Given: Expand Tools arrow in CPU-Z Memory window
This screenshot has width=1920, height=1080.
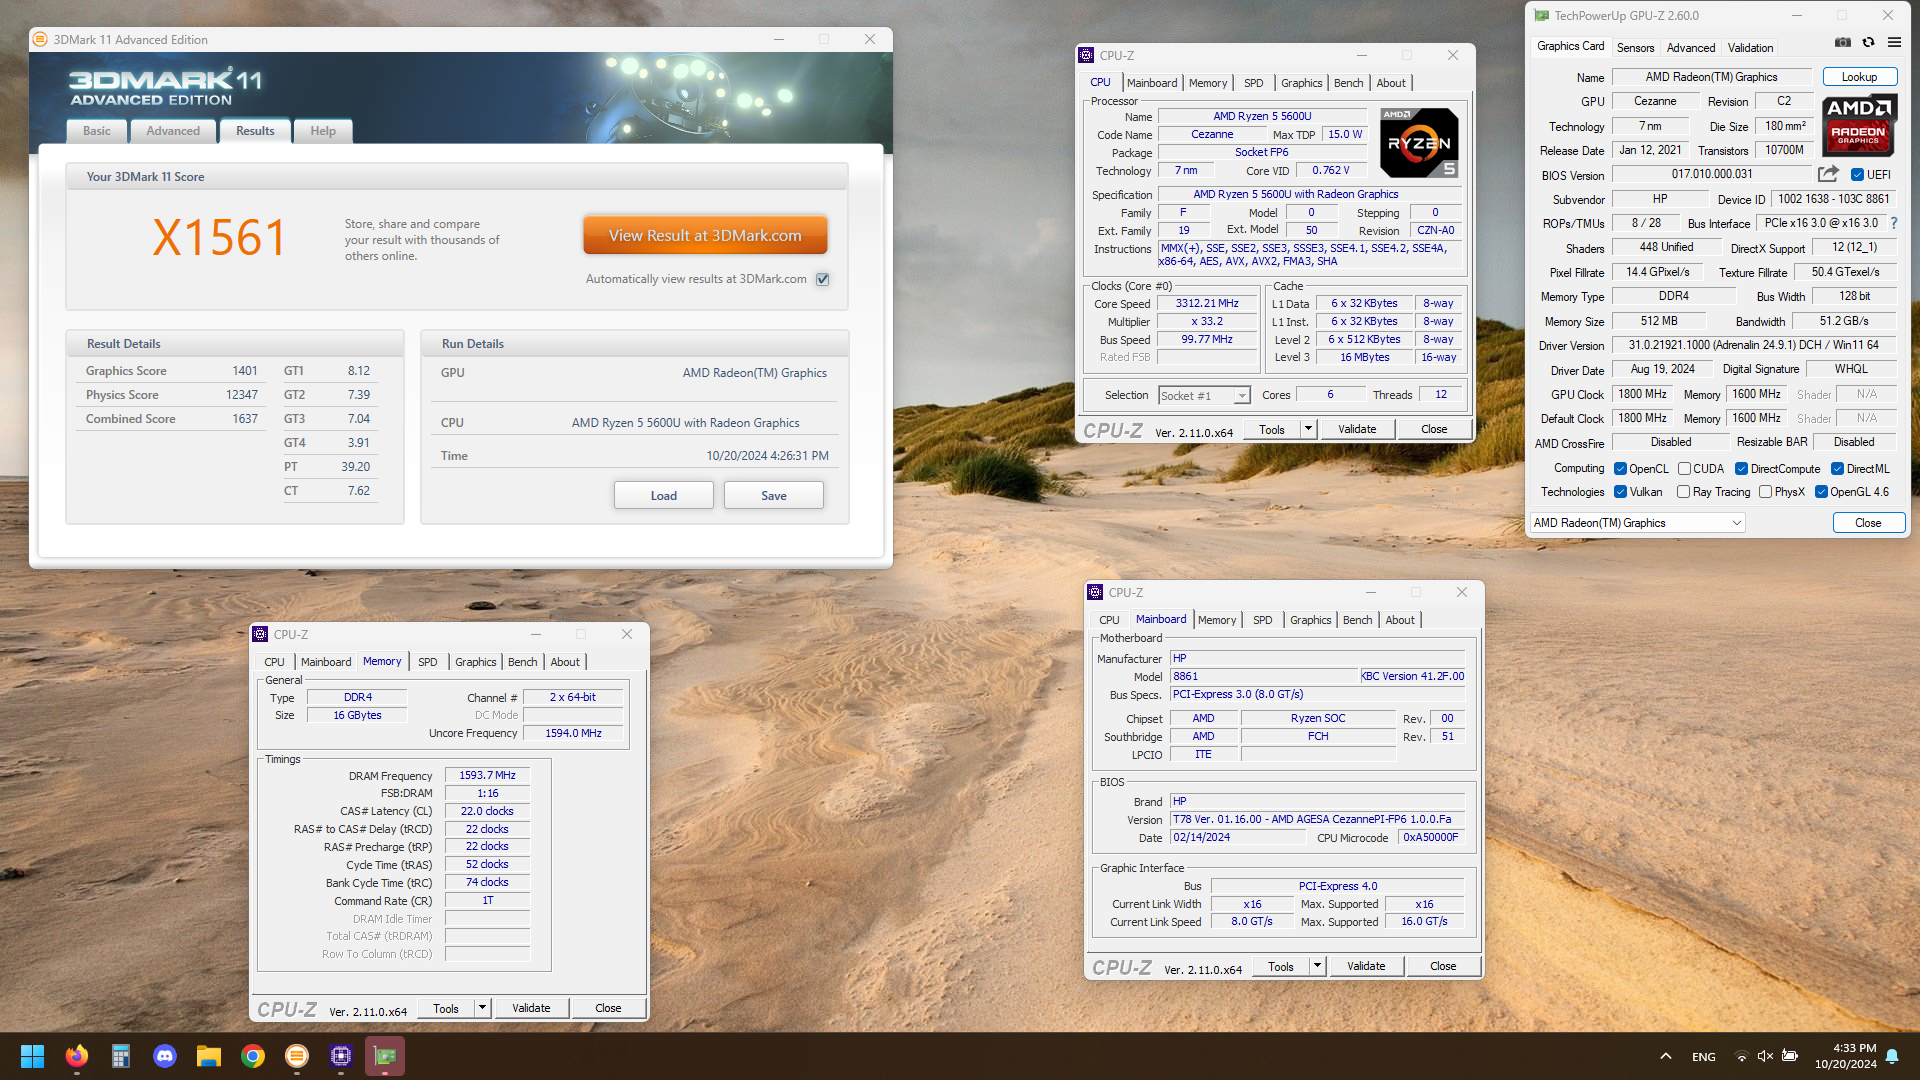Looking at the screenshot, I should click(x=482, y=1008).
